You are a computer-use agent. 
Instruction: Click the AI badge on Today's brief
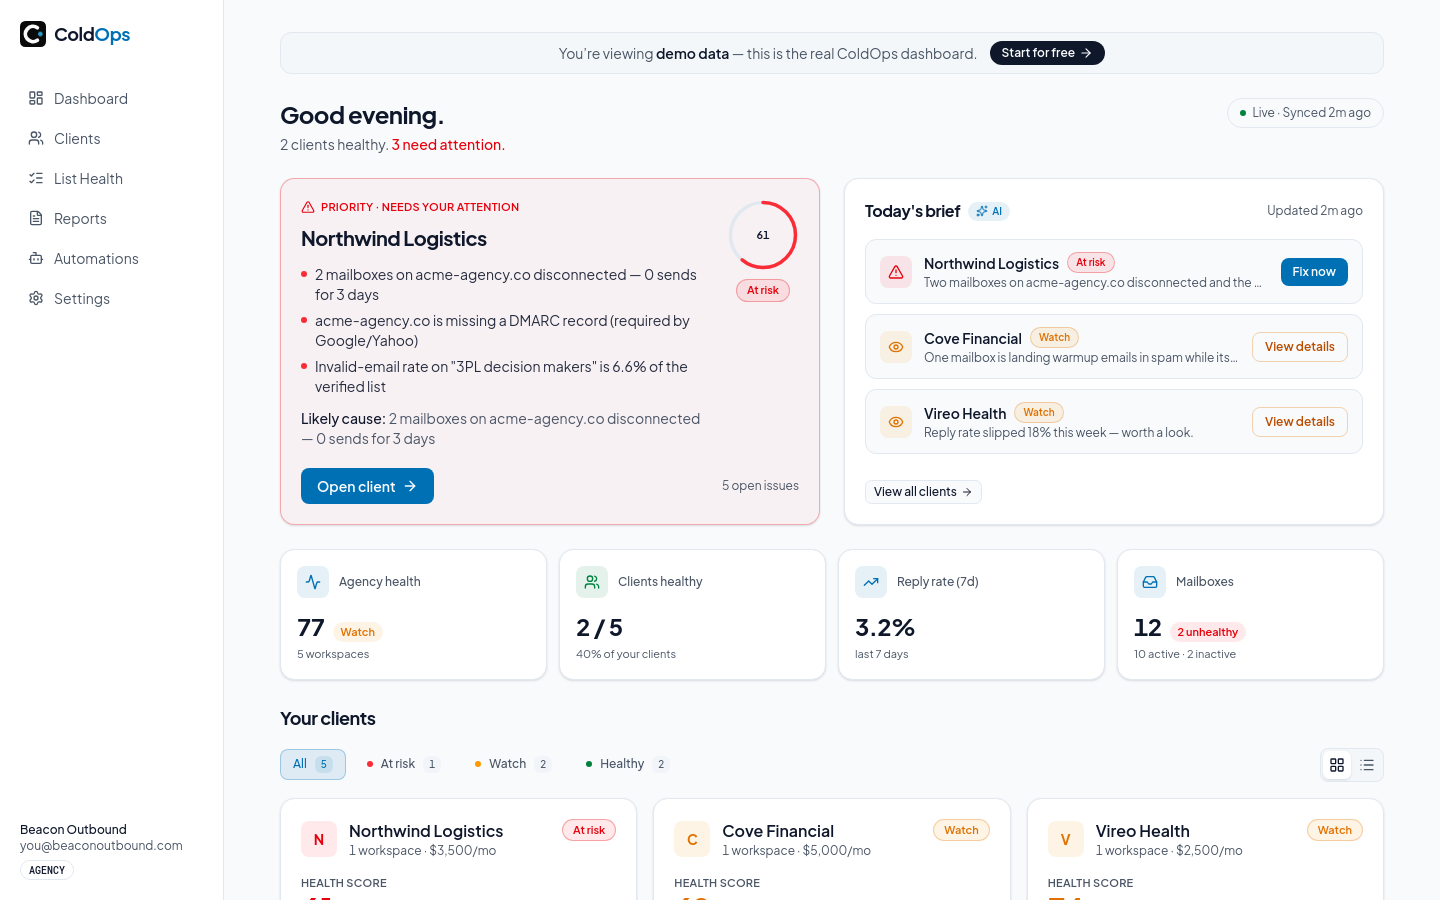coord(989,211)
